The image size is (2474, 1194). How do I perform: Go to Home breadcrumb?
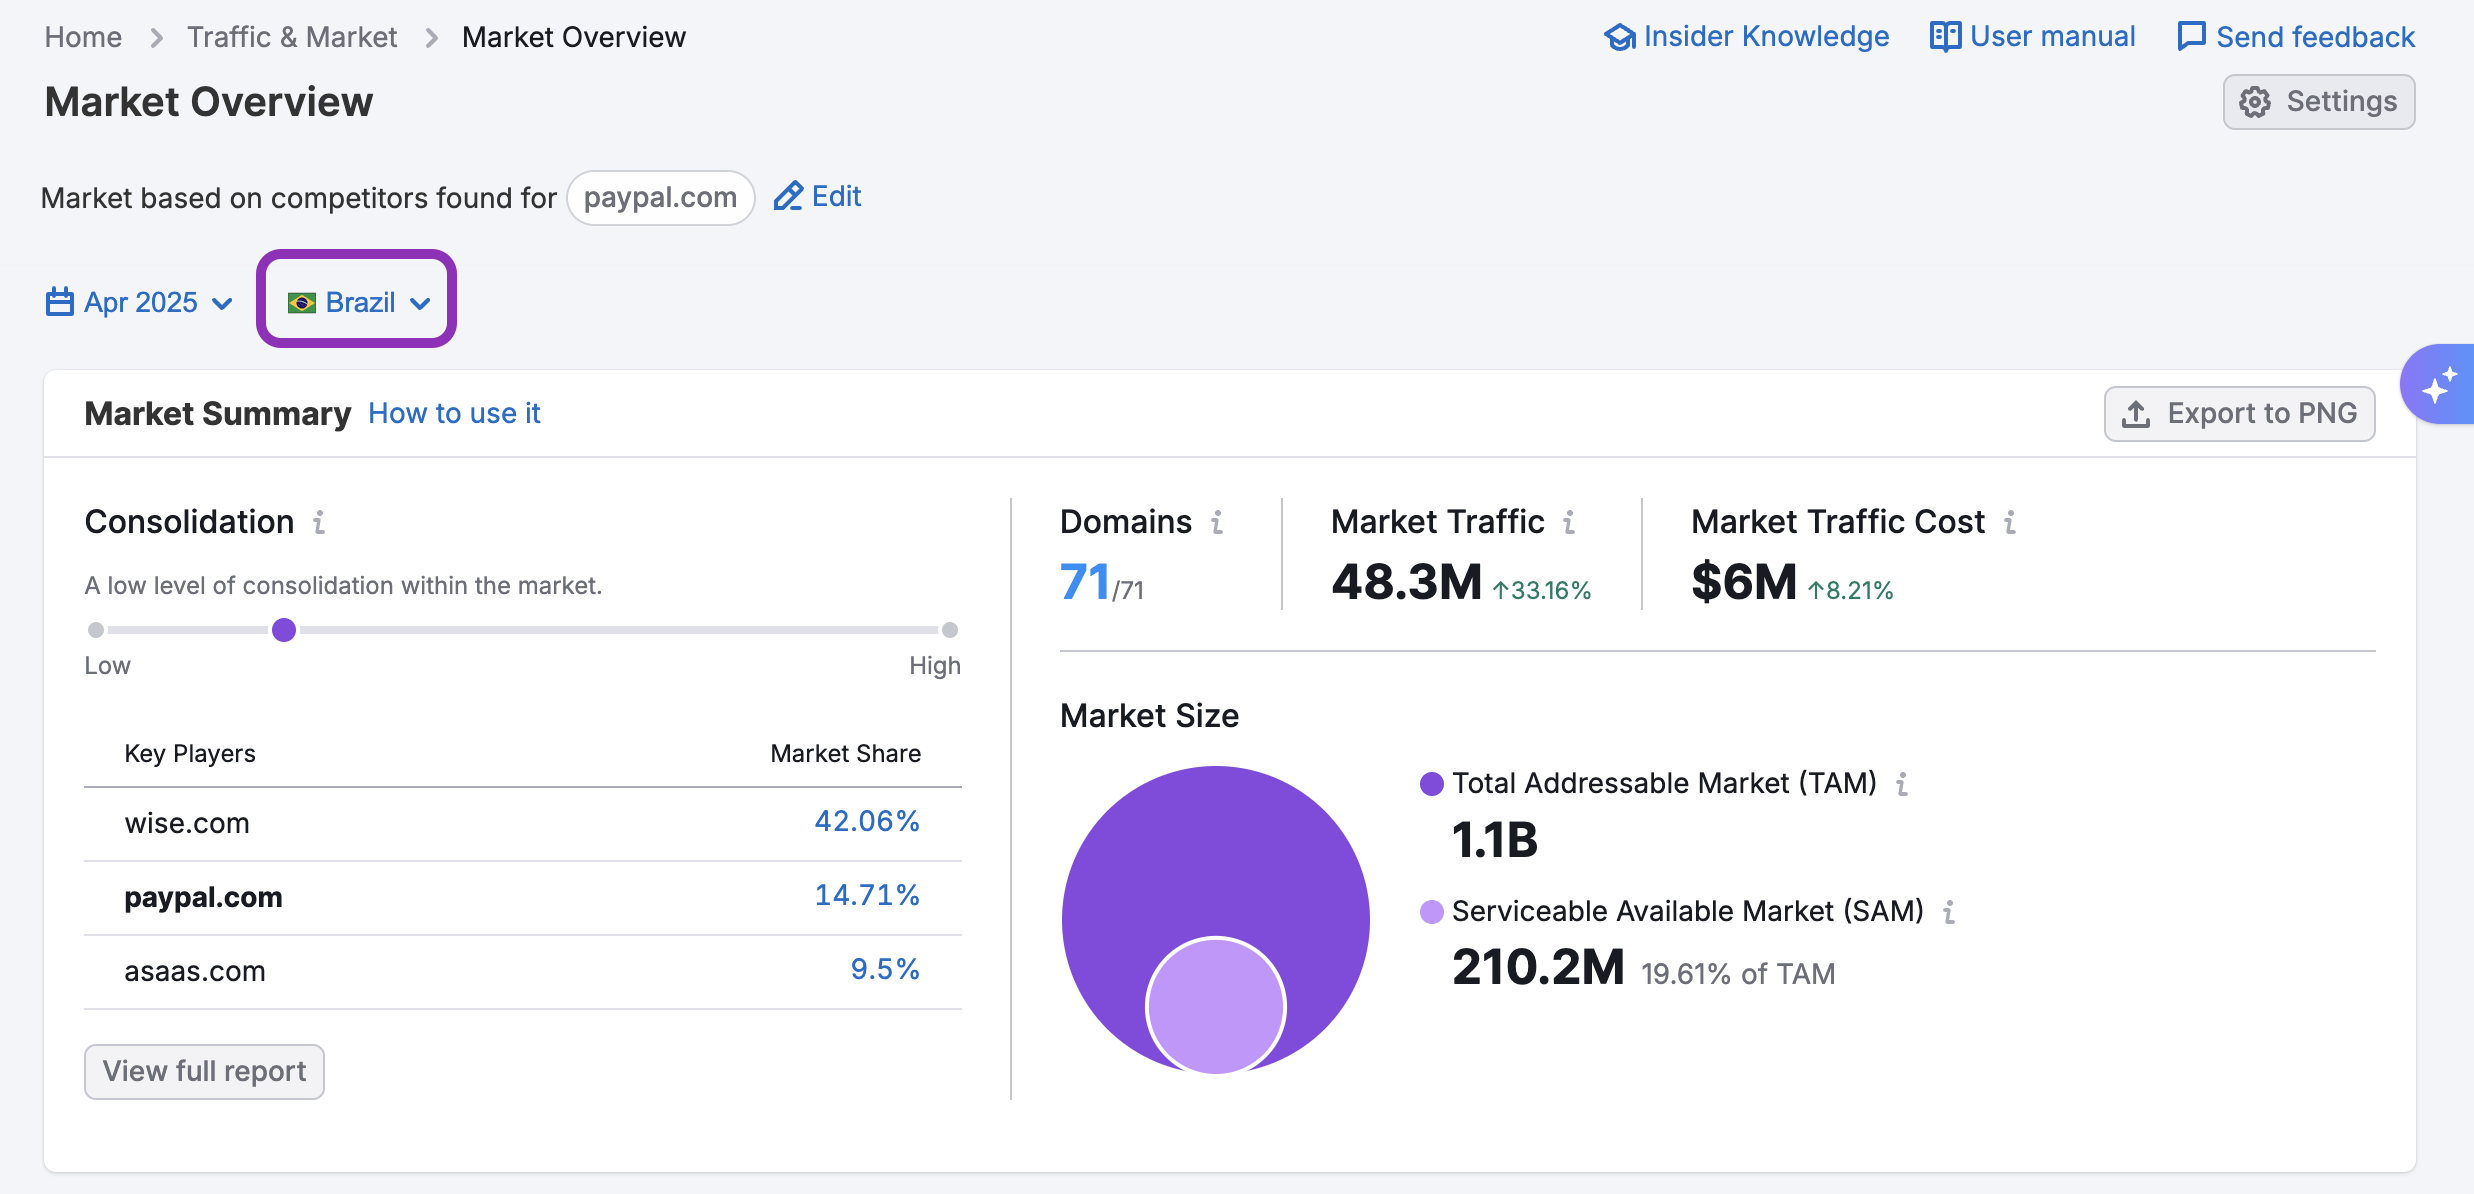[x=83, y=37]
